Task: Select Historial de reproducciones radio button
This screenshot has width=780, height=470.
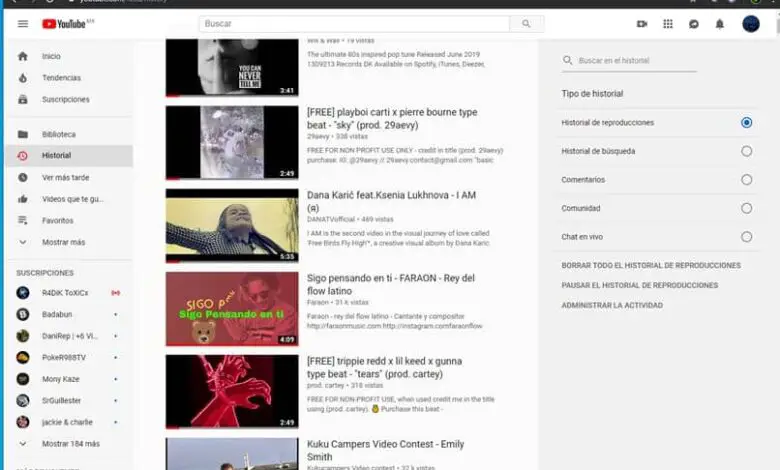Action: pyautogui.click(x=746, y=122)
